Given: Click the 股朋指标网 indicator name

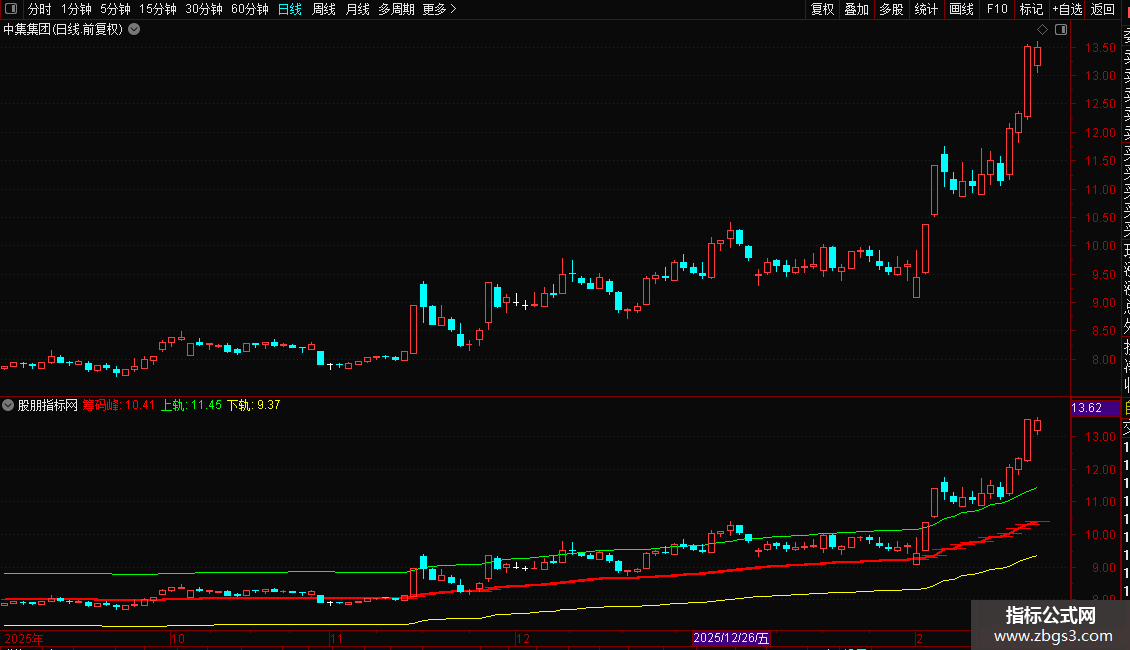Looking at the screenshot, I should point(48,405).
